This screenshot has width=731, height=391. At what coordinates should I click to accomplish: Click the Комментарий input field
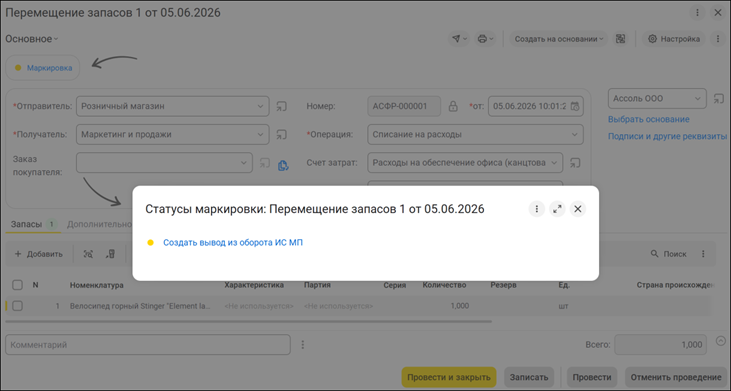click(148, 345)
